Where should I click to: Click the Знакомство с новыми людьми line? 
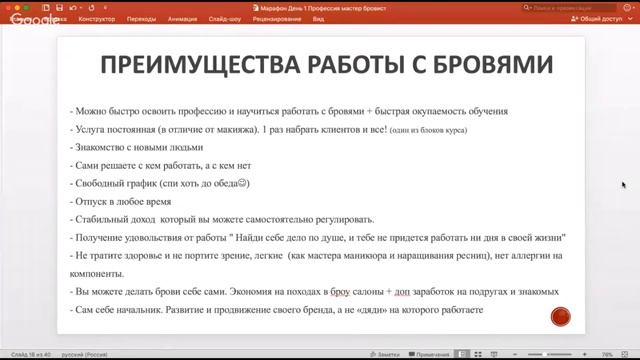(x=136, y=147)
